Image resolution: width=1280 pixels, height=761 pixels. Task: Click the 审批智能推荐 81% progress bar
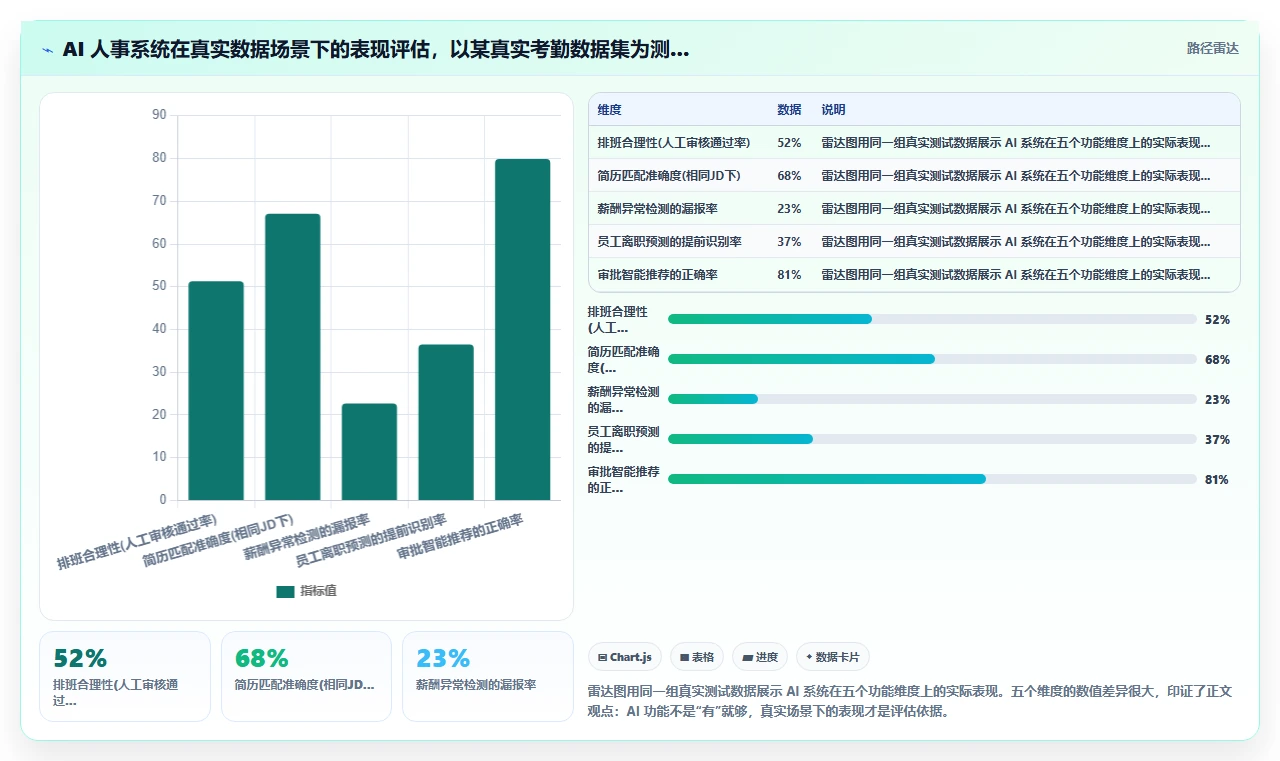[932, 479]
